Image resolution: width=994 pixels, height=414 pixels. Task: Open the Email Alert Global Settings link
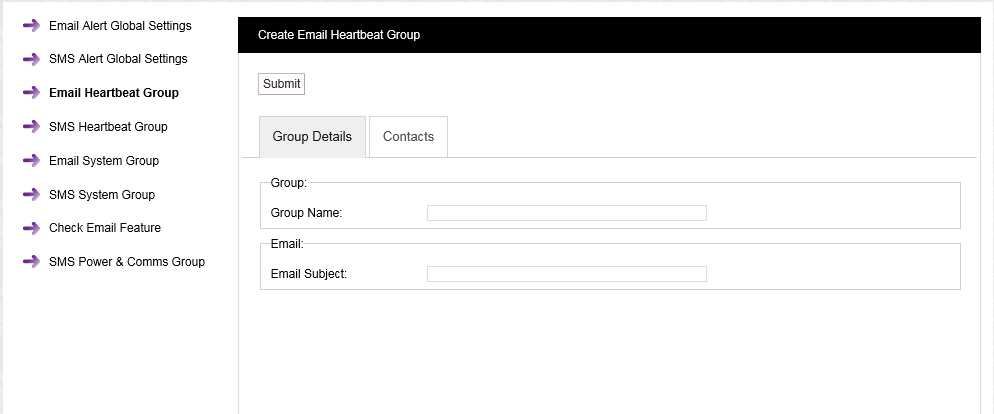tap(120, 26)
